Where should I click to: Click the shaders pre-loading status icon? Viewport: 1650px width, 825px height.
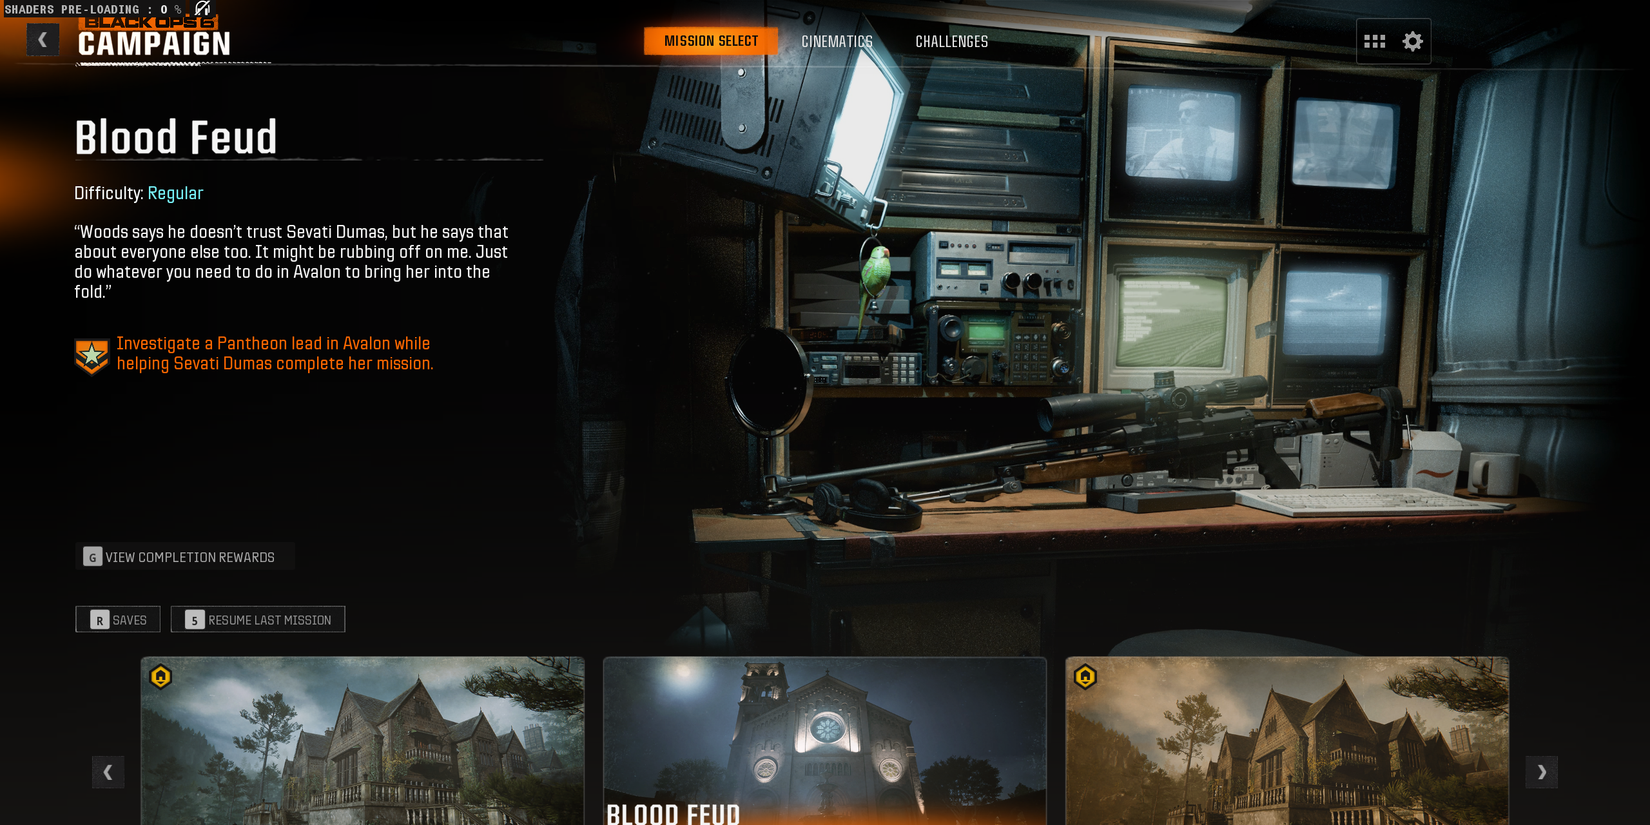pyautogui.click(x=203, y=9)
